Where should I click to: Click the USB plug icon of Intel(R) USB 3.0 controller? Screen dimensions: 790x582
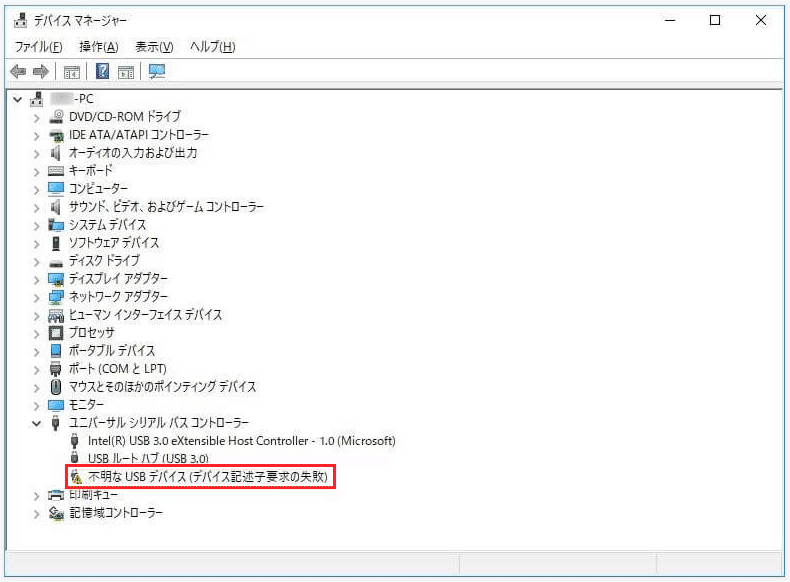[x=75, y=441]
